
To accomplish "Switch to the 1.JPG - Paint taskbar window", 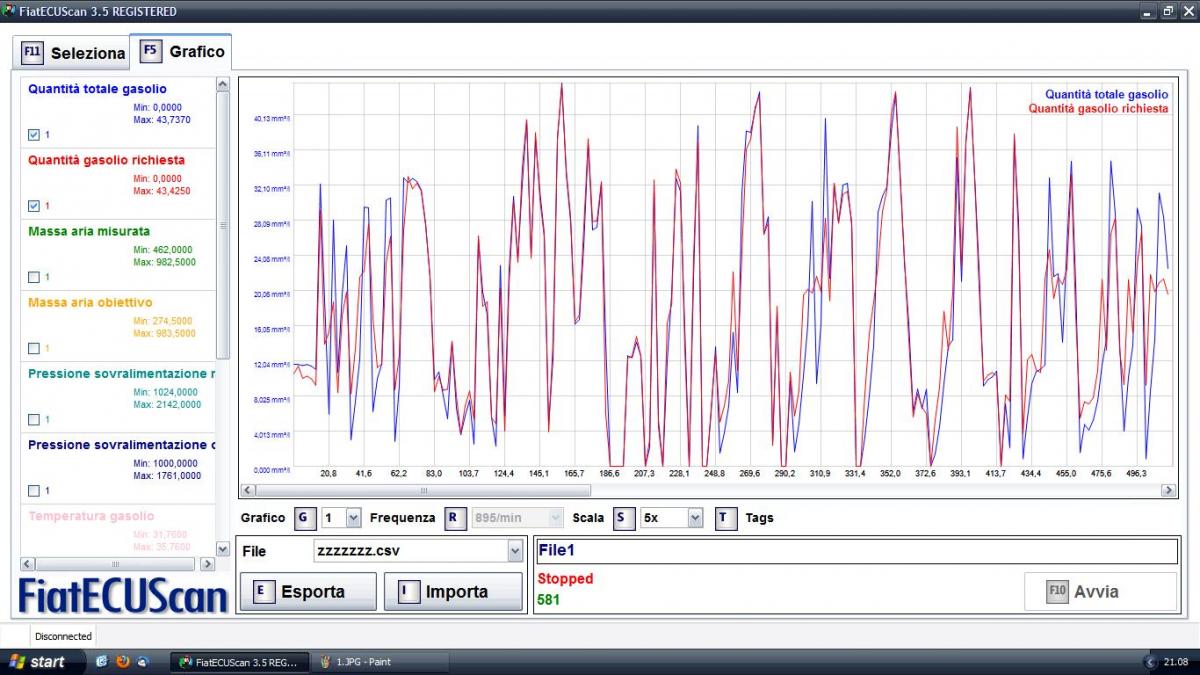I will (x=378, y=662).
